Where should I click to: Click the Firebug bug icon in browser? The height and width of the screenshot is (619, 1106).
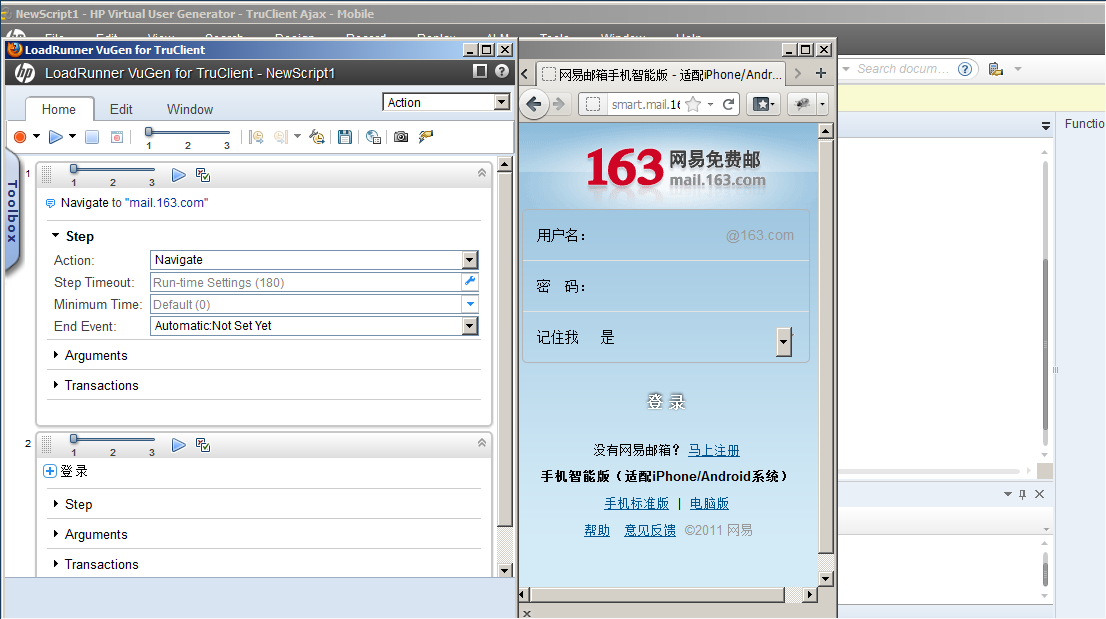[x=802, y=104]
